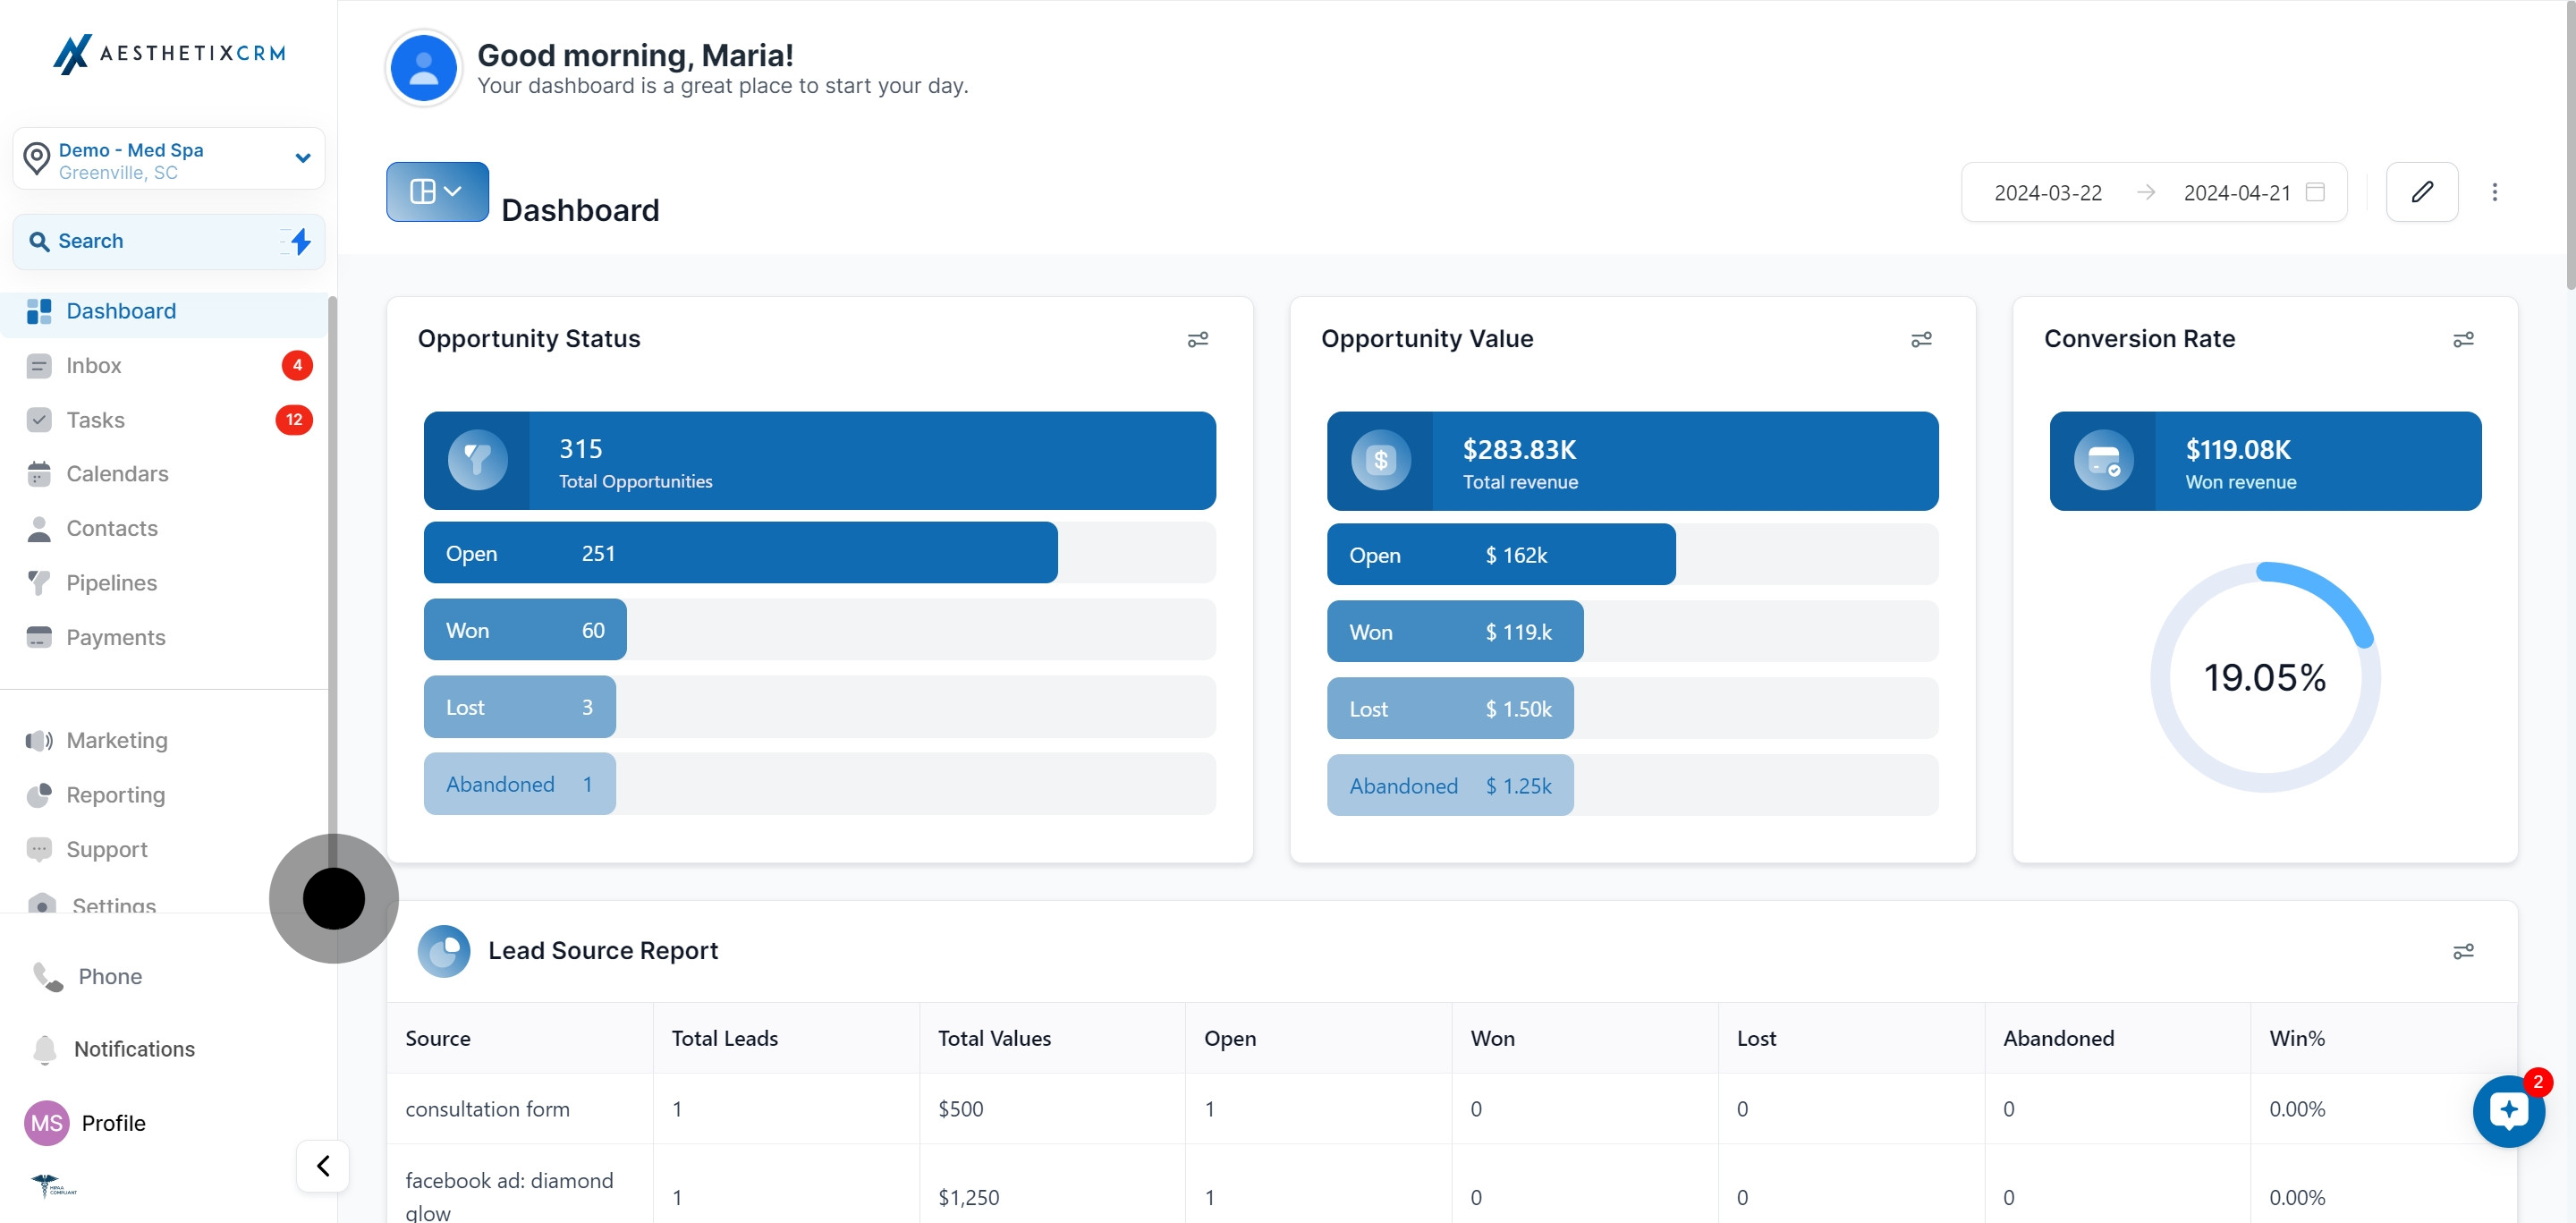This screenshot has width=2576, height=1223.
Task: Go to Inbox in the sidebar
Action: pyautogui.click(x=94, y=366)
